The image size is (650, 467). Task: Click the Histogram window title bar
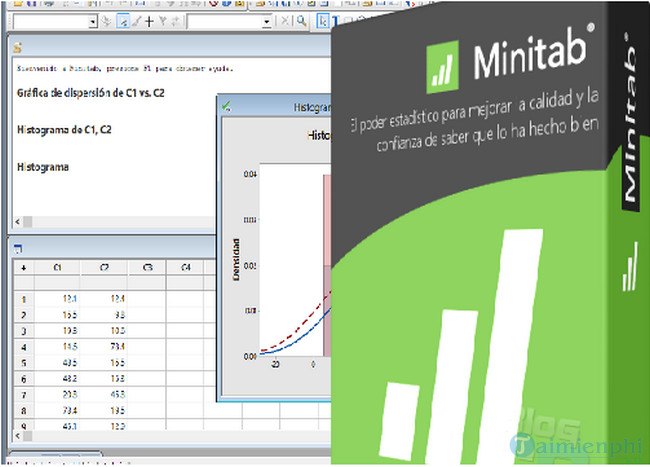pos(276,107)
